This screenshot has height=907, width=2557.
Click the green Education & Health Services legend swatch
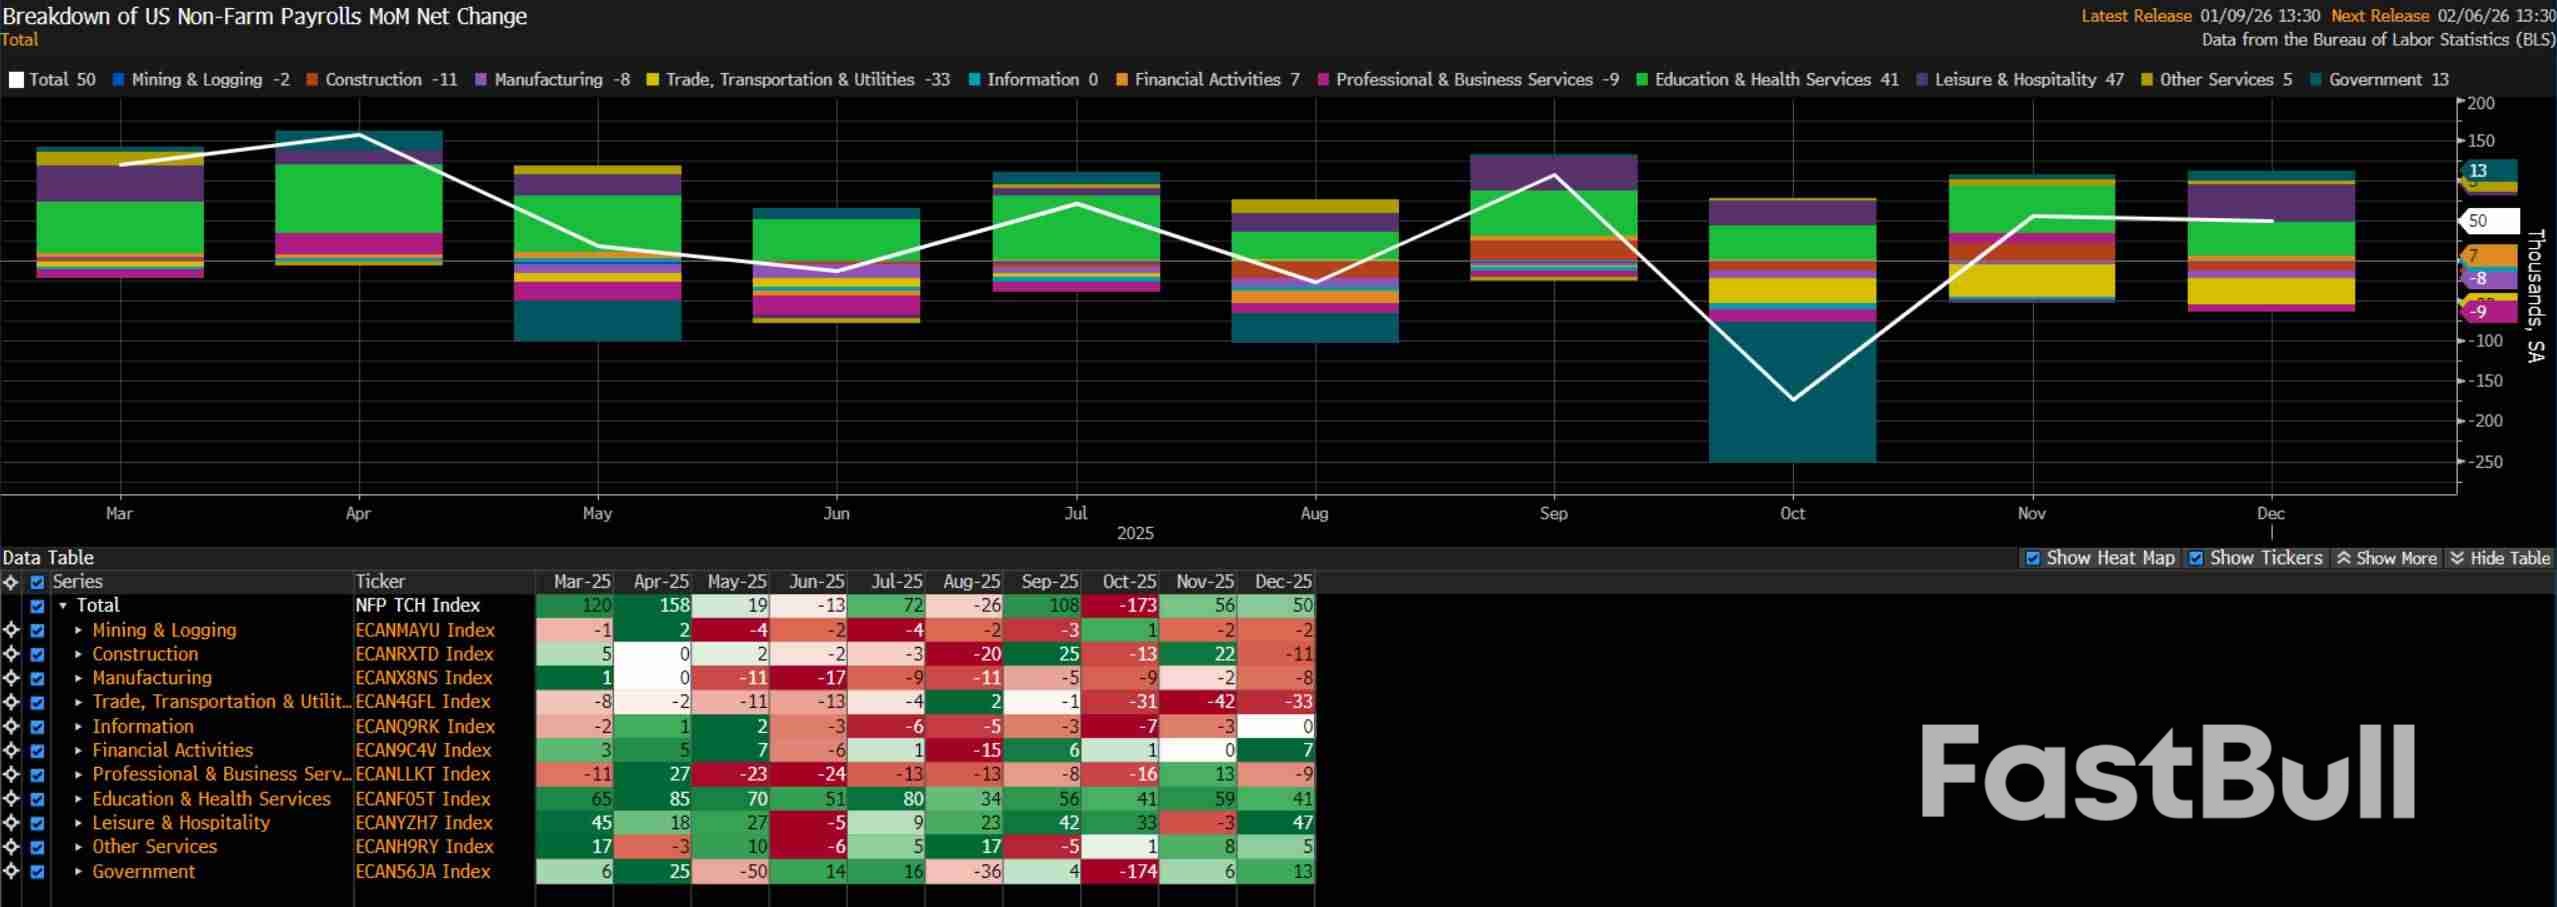click(1641, 80)
